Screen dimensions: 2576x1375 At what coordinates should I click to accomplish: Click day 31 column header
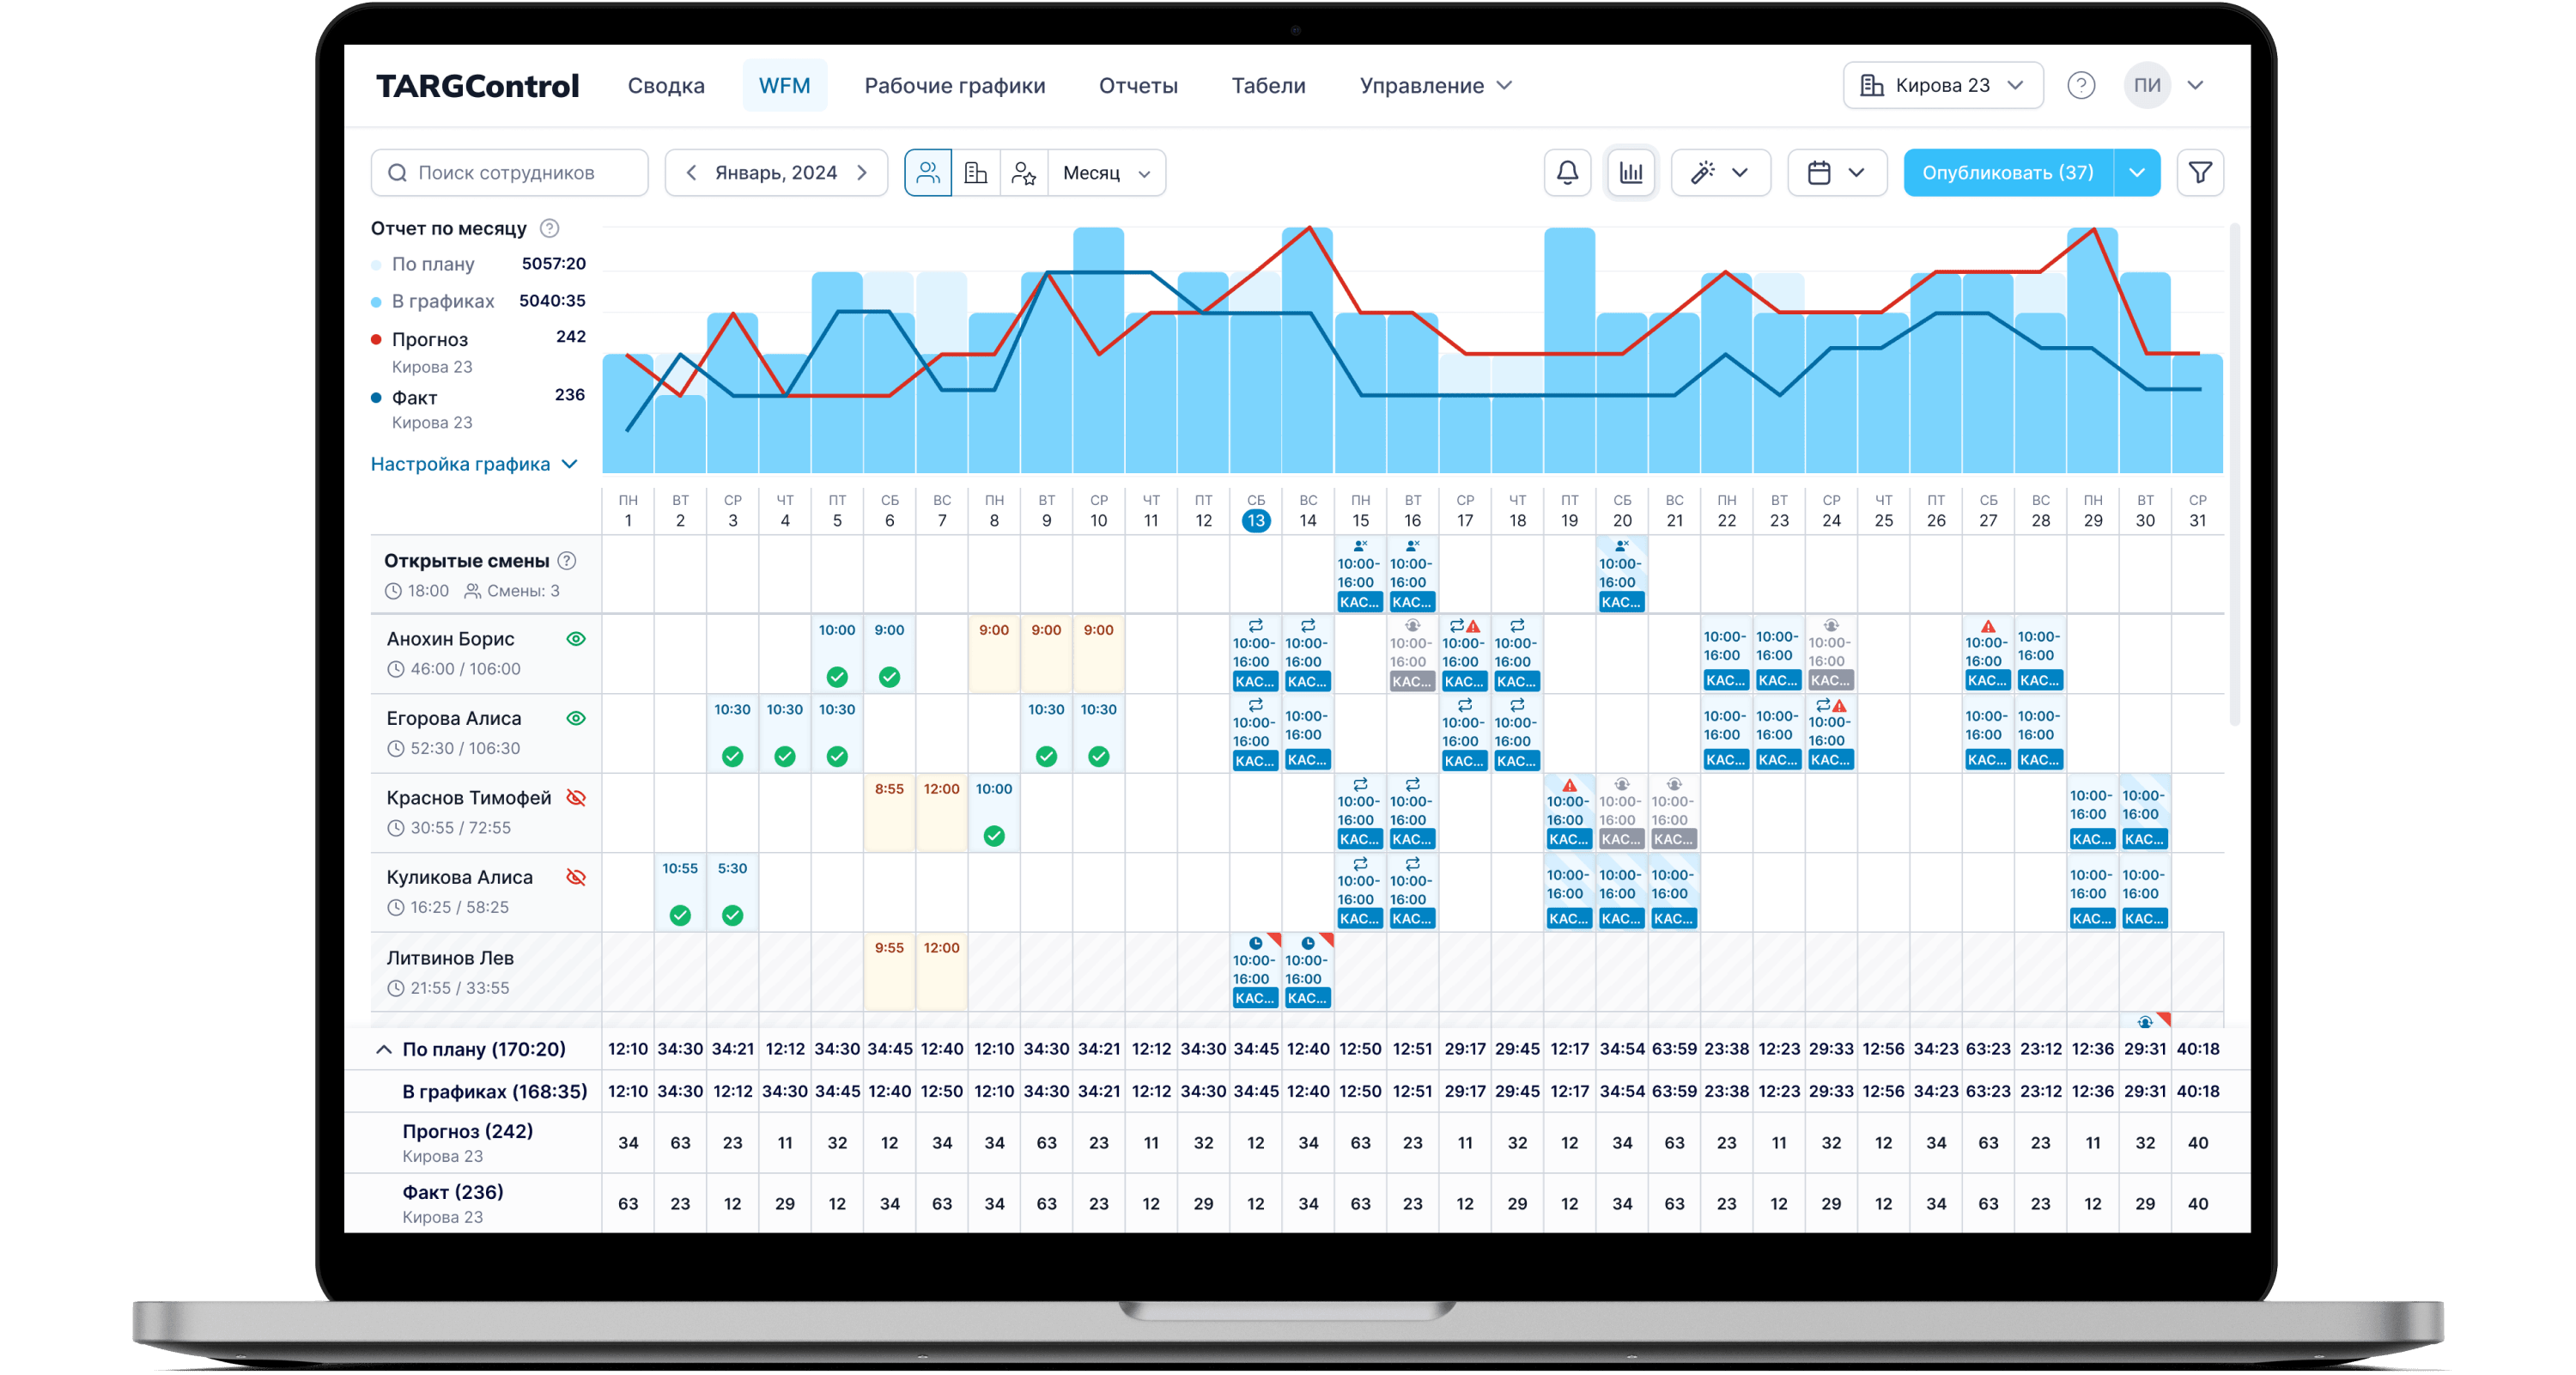click(x=2197, y=511)
